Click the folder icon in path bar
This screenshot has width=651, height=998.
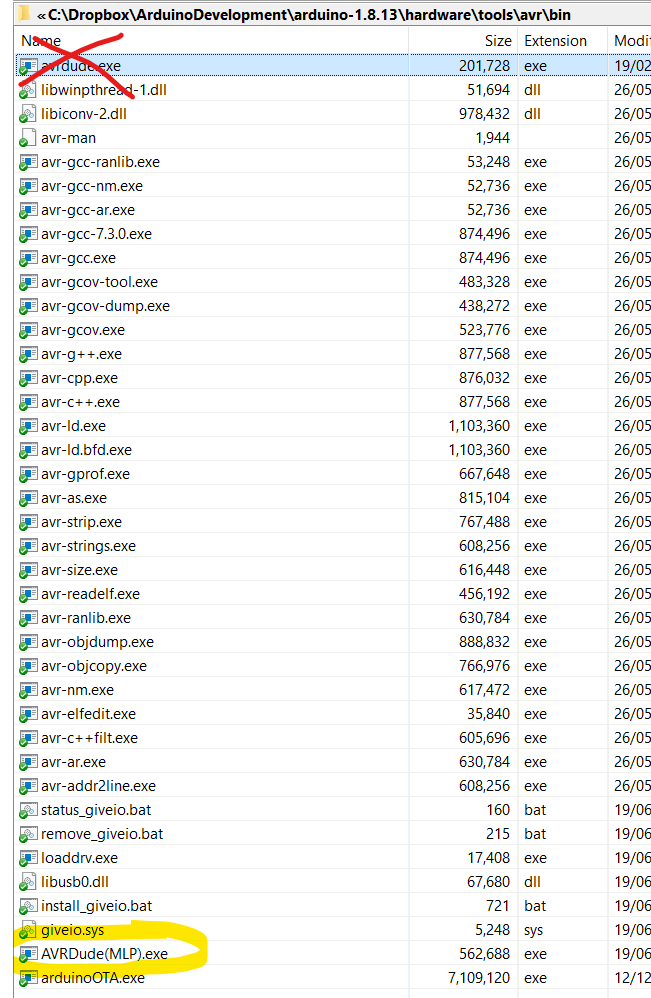point(24,13)
